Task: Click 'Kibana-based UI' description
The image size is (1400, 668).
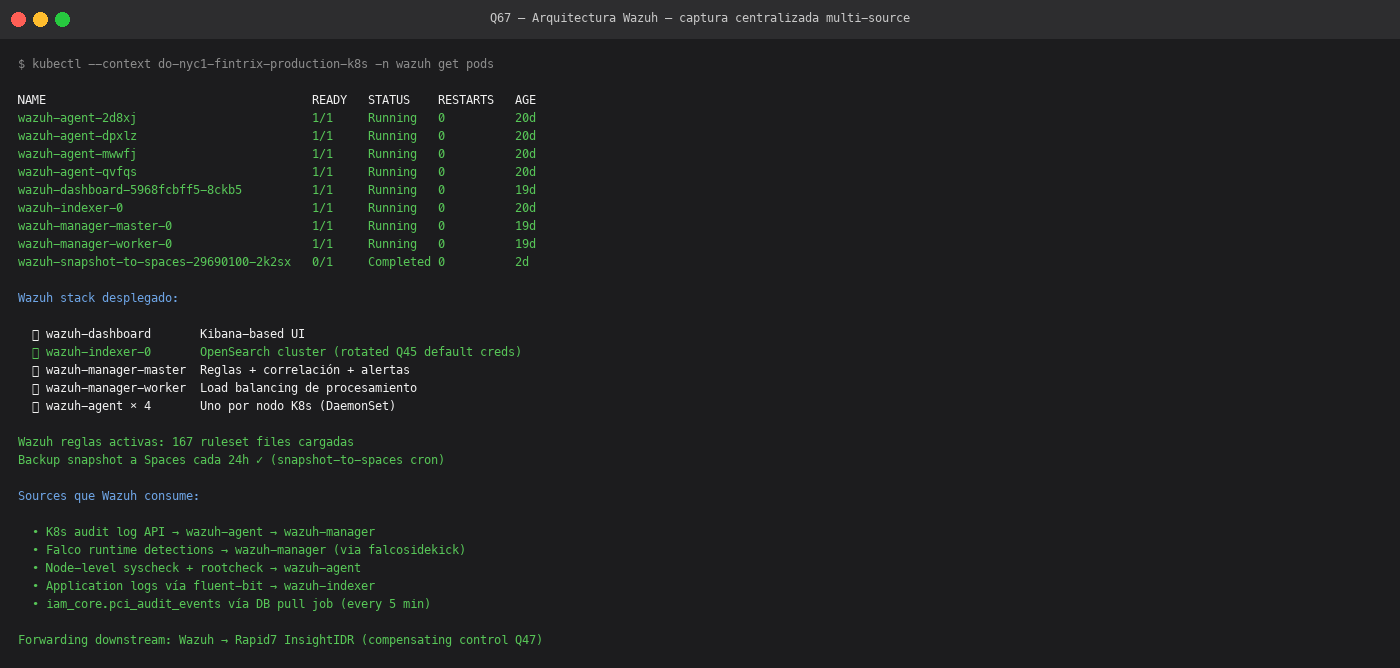Action: [x=252, y=334]
